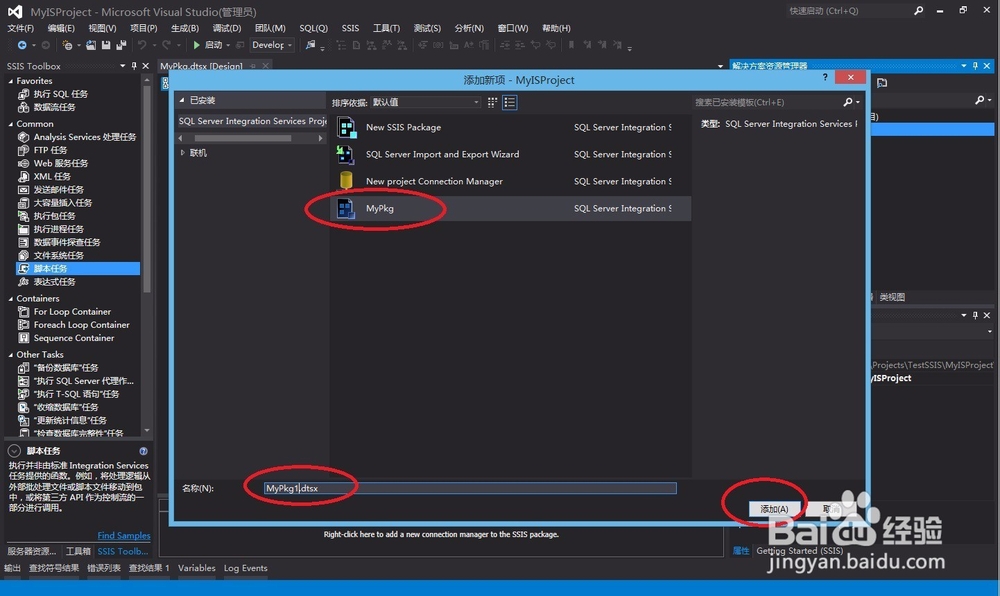Switch to the SSIS Toolbox bottom tab

pyautogui.click(x=122, y=551)
